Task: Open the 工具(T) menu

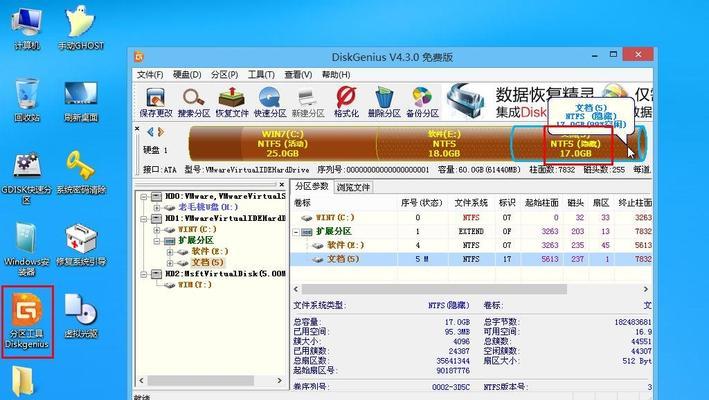Action: click(261, 75)
